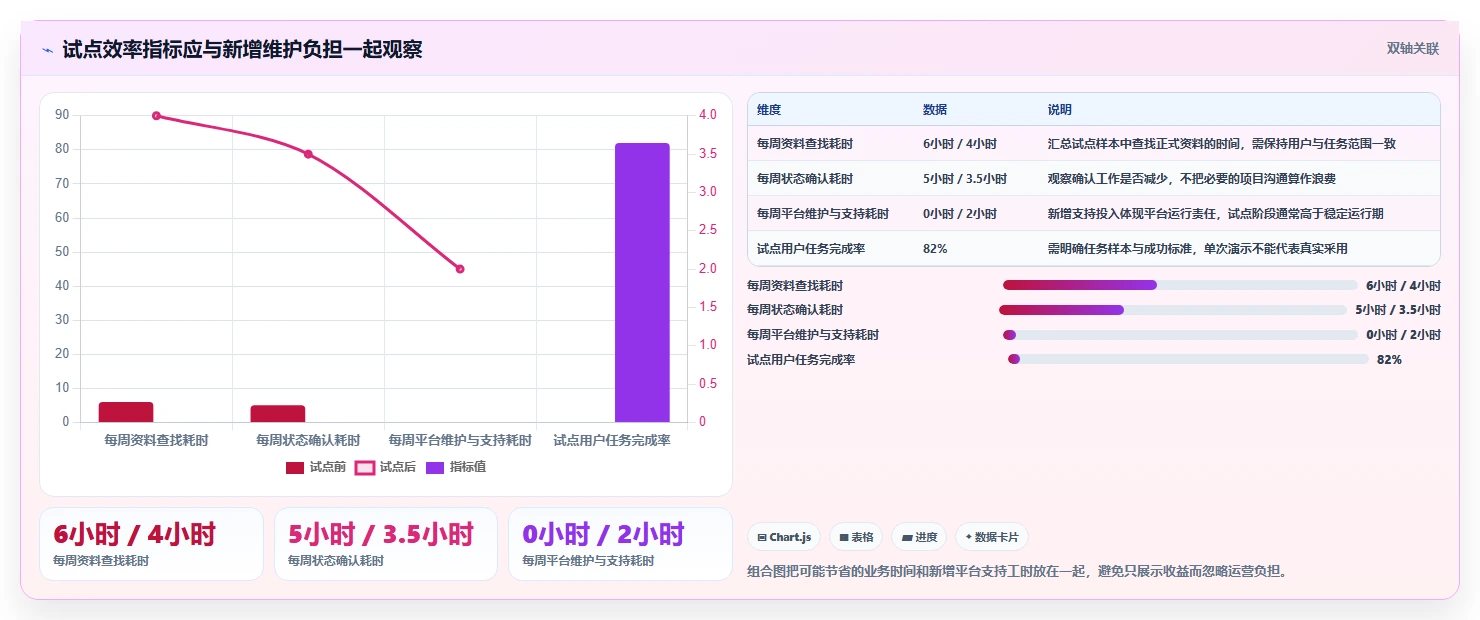Toggle the 指标值 legend item

click(456, 467)
